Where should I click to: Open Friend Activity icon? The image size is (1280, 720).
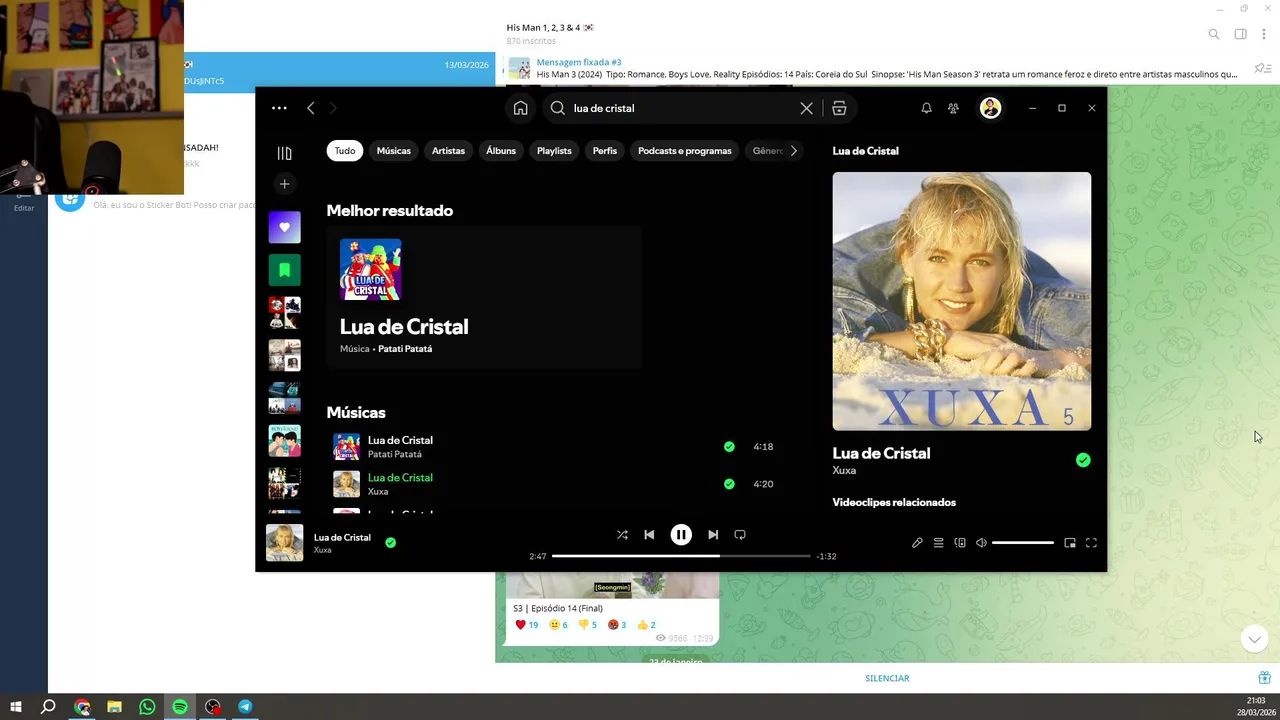[953, 108]
